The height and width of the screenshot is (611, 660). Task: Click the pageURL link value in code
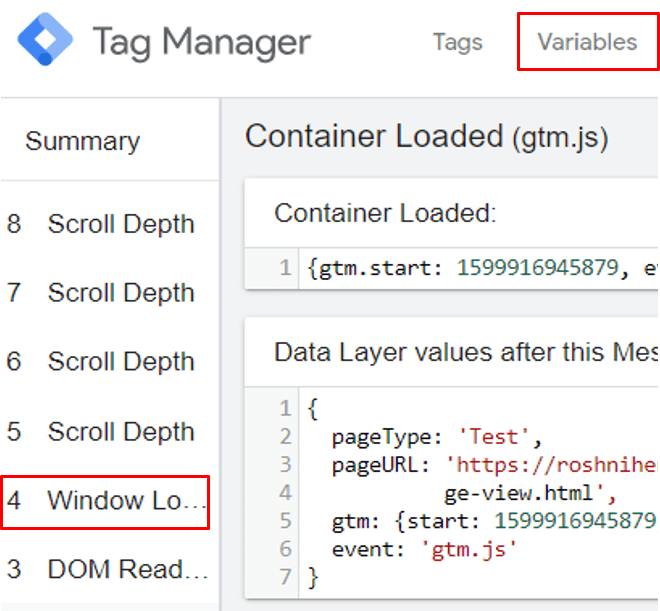pyautogui.click(x=551, y=465)
